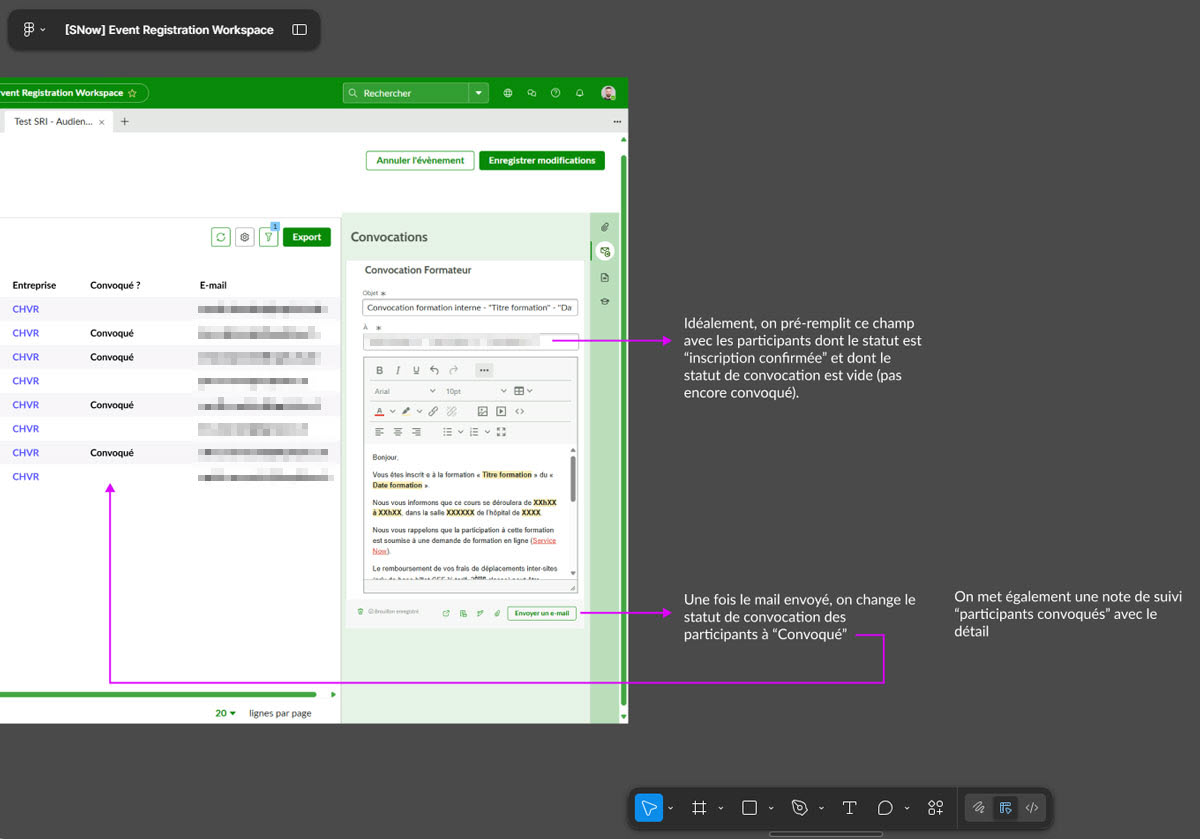Image resolution: width=1200 pixels, height=839 pixels.
Task: Click the Envoyer un e-mail button
Action: pos(541,613)
